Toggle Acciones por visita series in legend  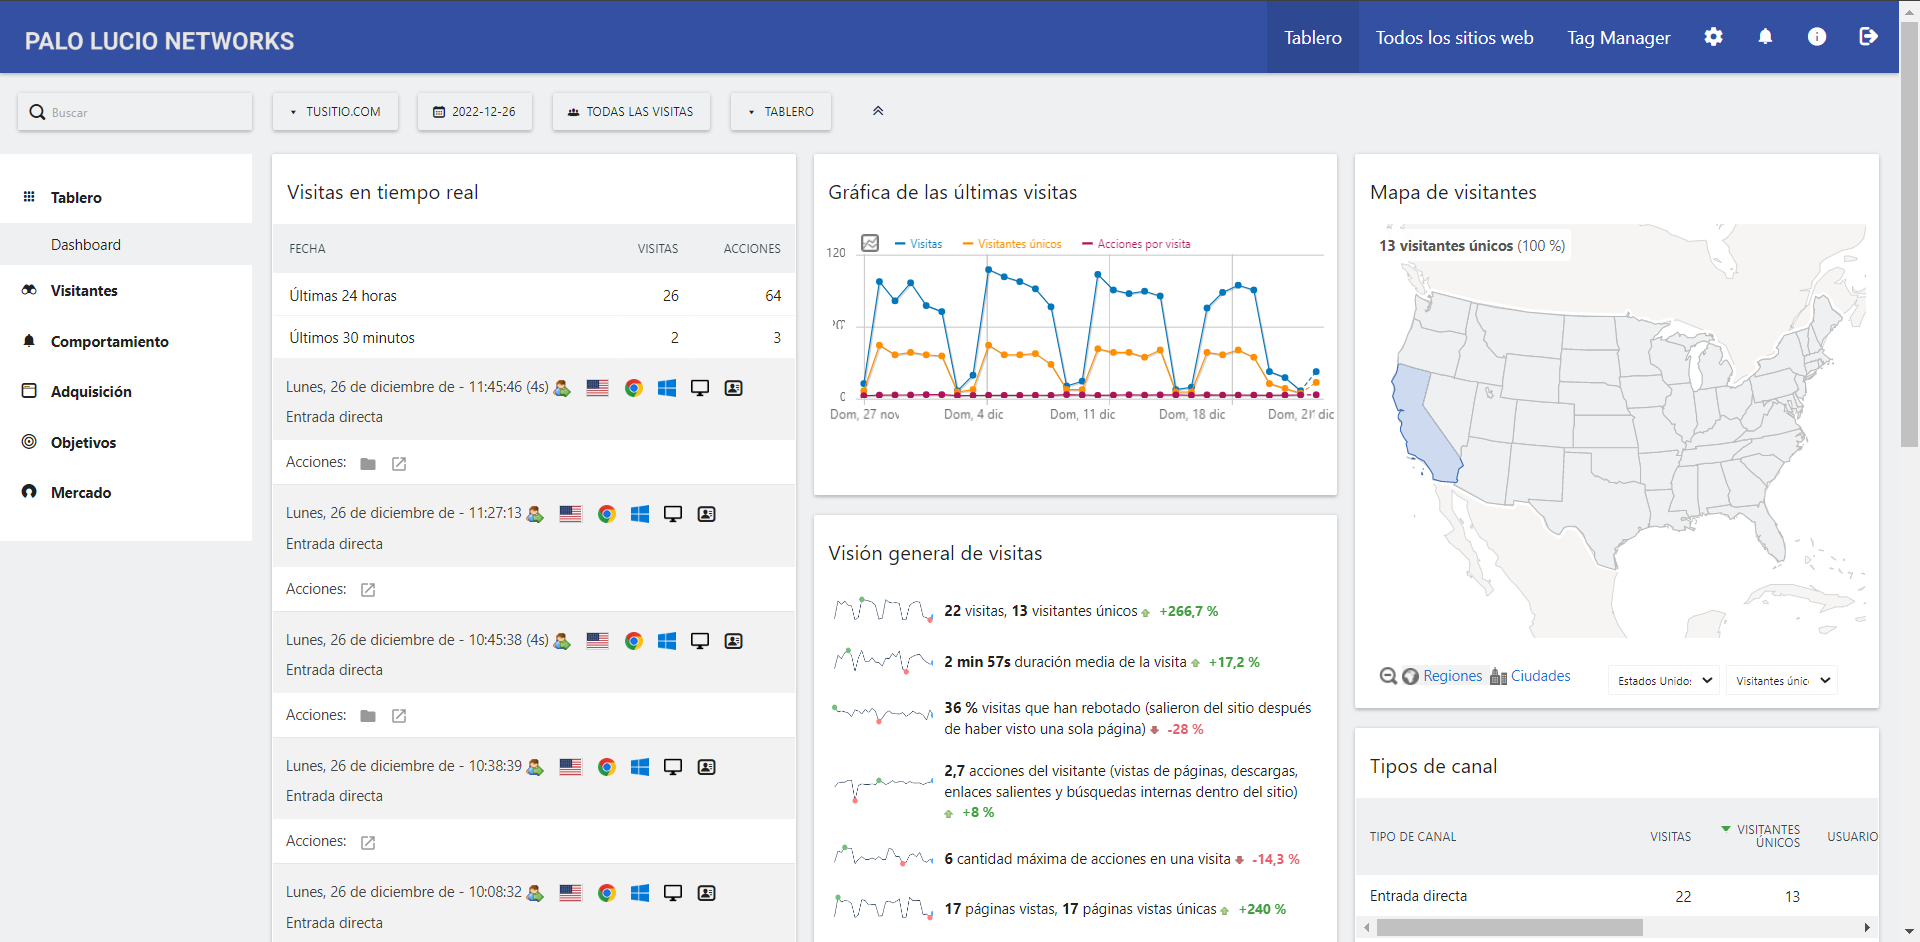pos(1136,244)
